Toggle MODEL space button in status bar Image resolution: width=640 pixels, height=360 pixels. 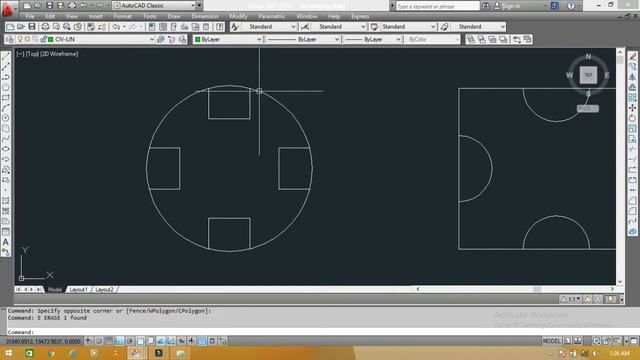pyautogui.click(x=551, y=341)
